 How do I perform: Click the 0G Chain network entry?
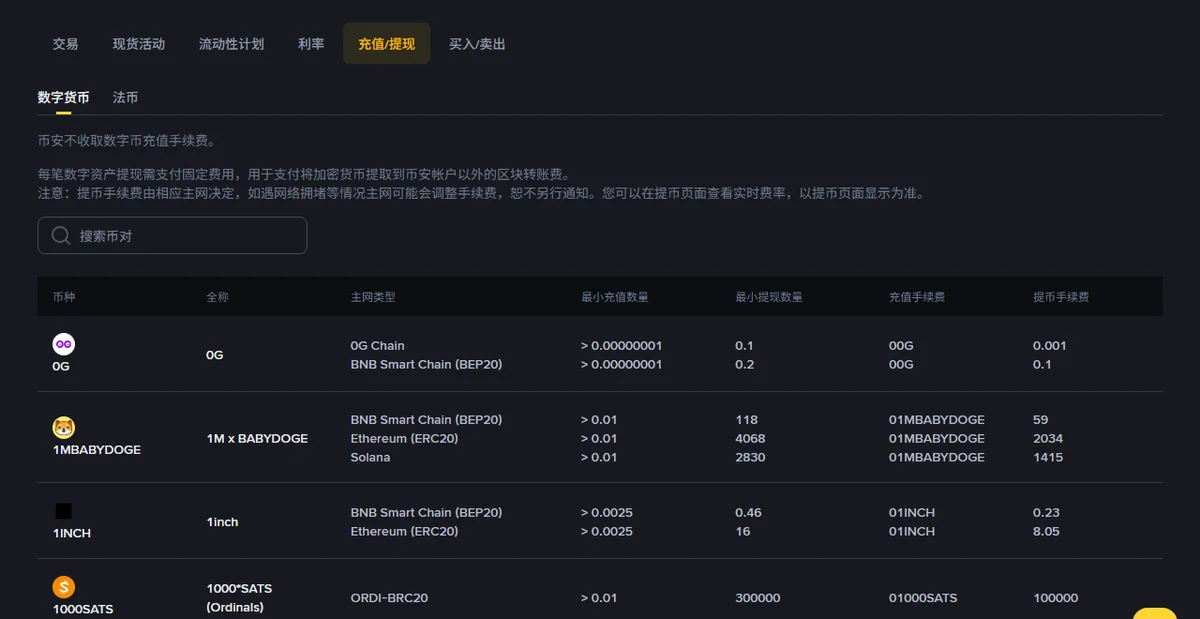(x=377, y=345)
